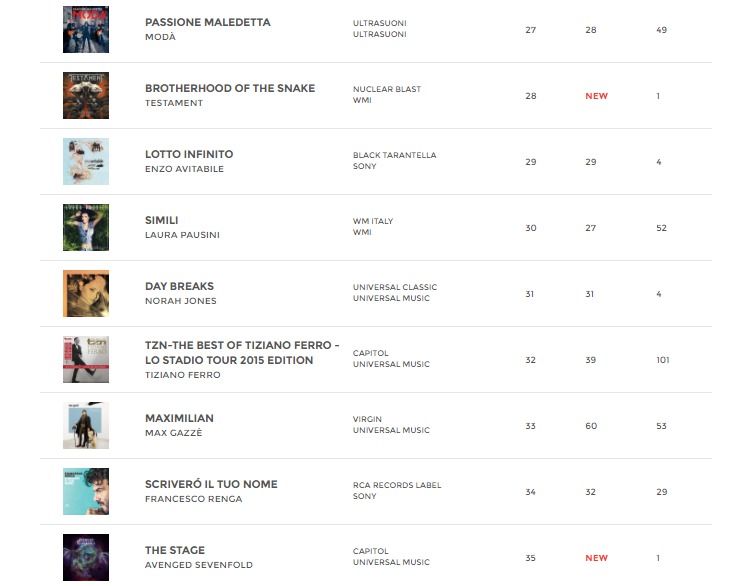
Task: Click the artist name Francesco Renga
Action: click(193, 499)
